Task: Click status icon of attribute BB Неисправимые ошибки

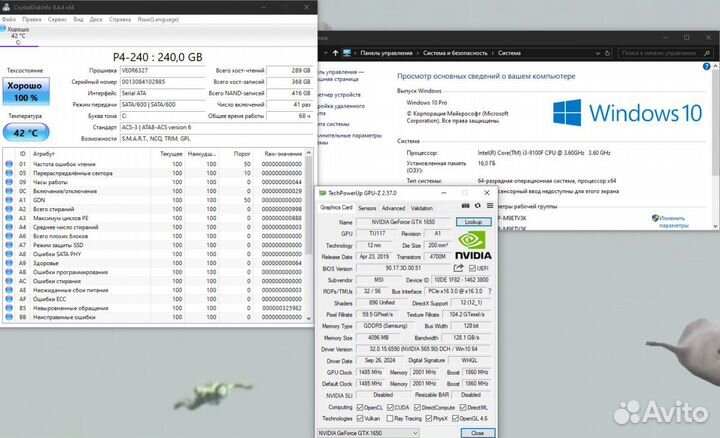Action: [9, 317]
